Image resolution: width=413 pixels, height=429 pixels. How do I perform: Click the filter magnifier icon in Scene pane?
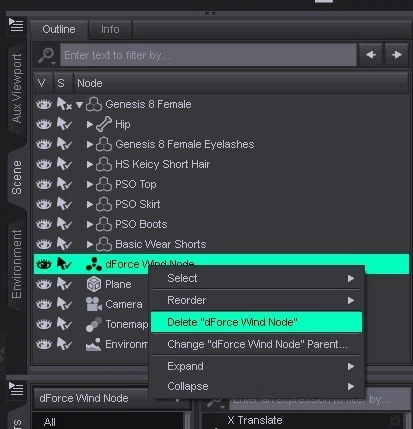point(47,55)
